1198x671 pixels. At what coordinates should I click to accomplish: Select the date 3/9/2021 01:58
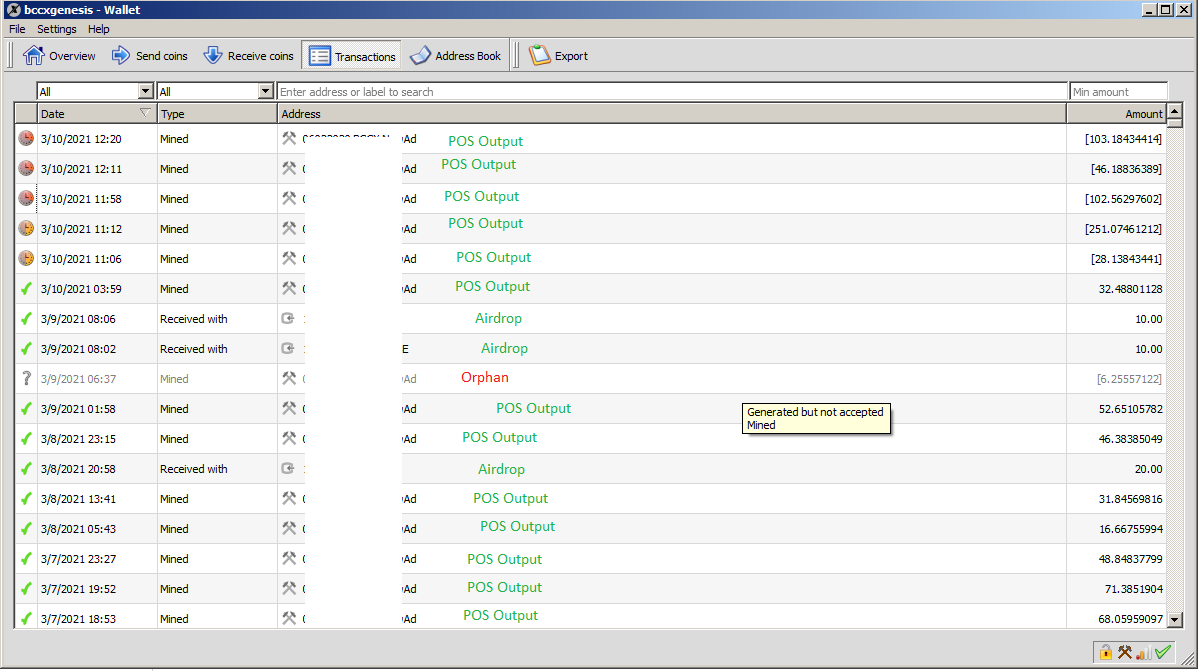pos(78,409)
